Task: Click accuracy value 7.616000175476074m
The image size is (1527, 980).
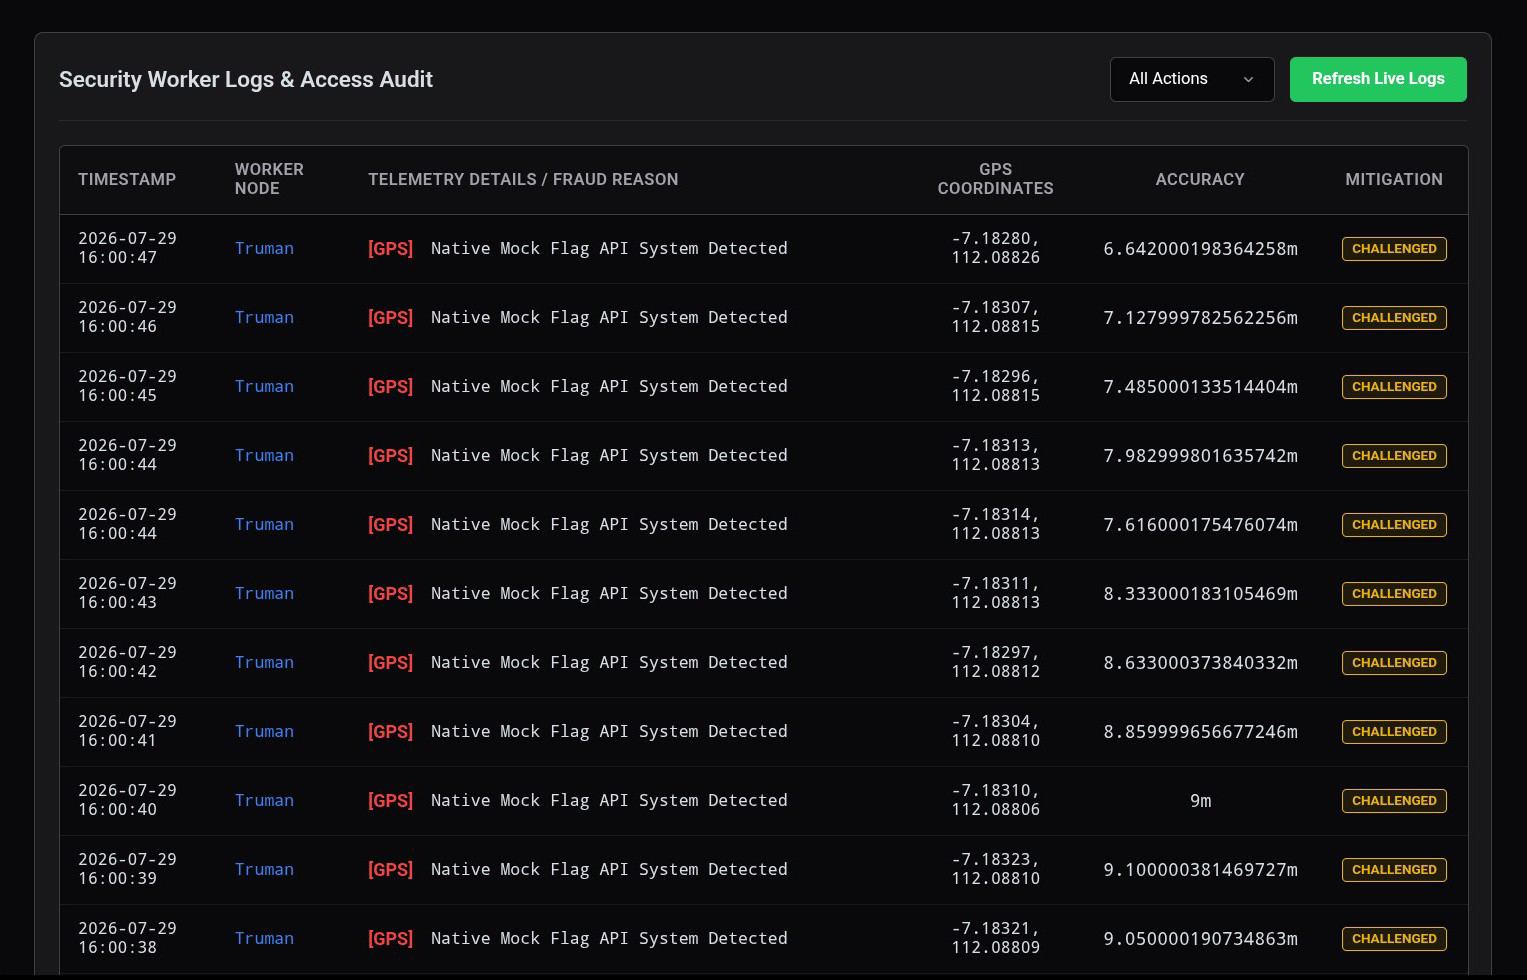Action: point(1200,524)
